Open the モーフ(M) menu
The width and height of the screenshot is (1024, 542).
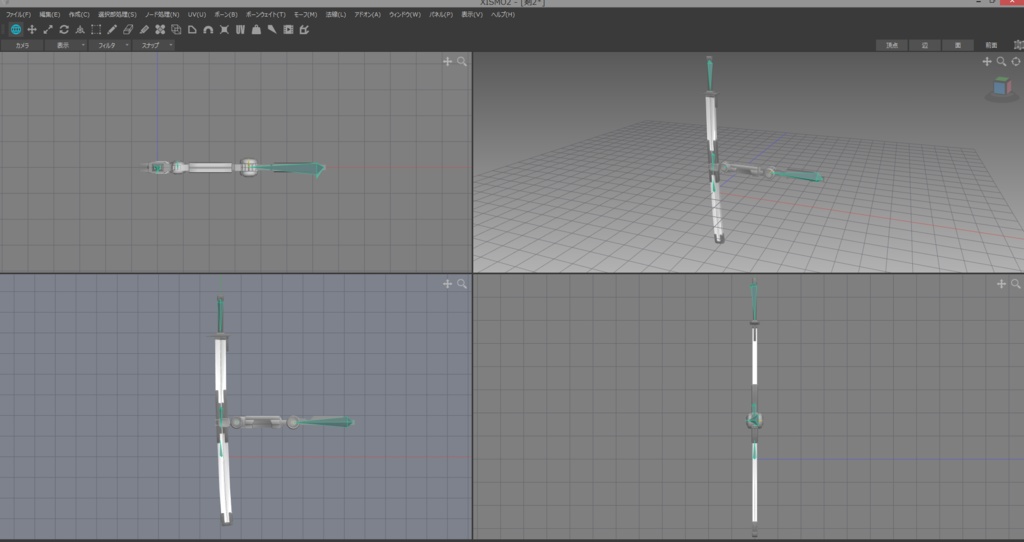click(306, 14)
